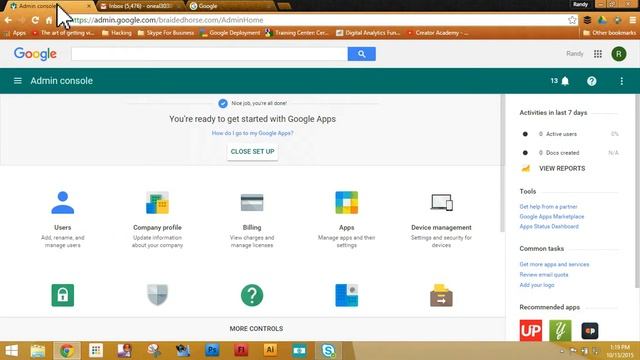
Task: Open Apps Status Dashboard link
Action: pyautogui.click(x=549, y=226)
